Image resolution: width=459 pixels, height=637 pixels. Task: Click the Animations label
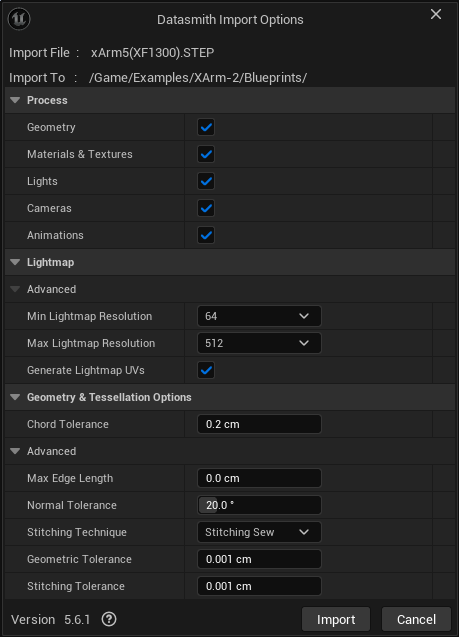click(x=55, y=235)
